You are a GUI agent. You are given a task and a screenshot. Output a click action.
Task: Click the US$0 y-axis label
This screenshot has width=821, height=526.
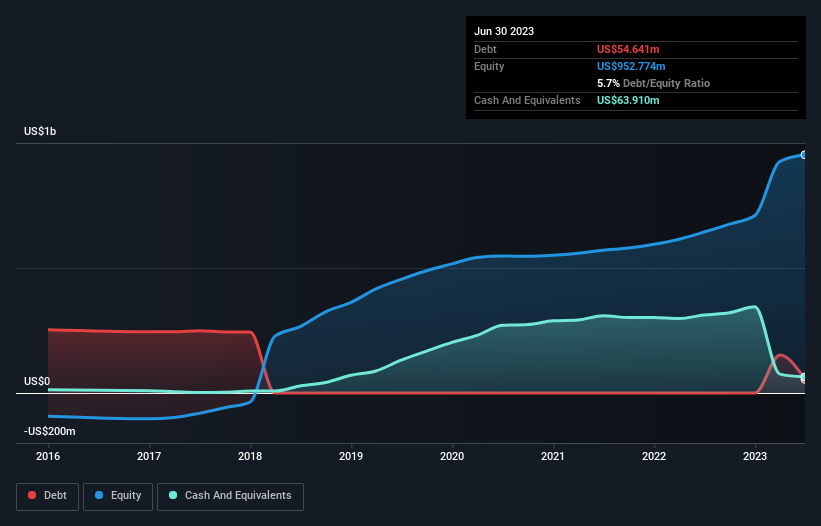coord(37,382)
